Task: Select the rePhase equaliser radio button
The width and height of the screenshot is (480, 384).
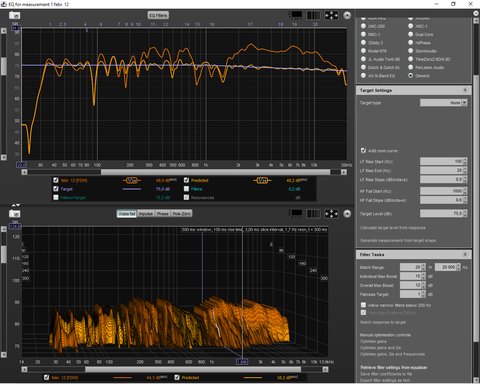Action: coord(411,42)
